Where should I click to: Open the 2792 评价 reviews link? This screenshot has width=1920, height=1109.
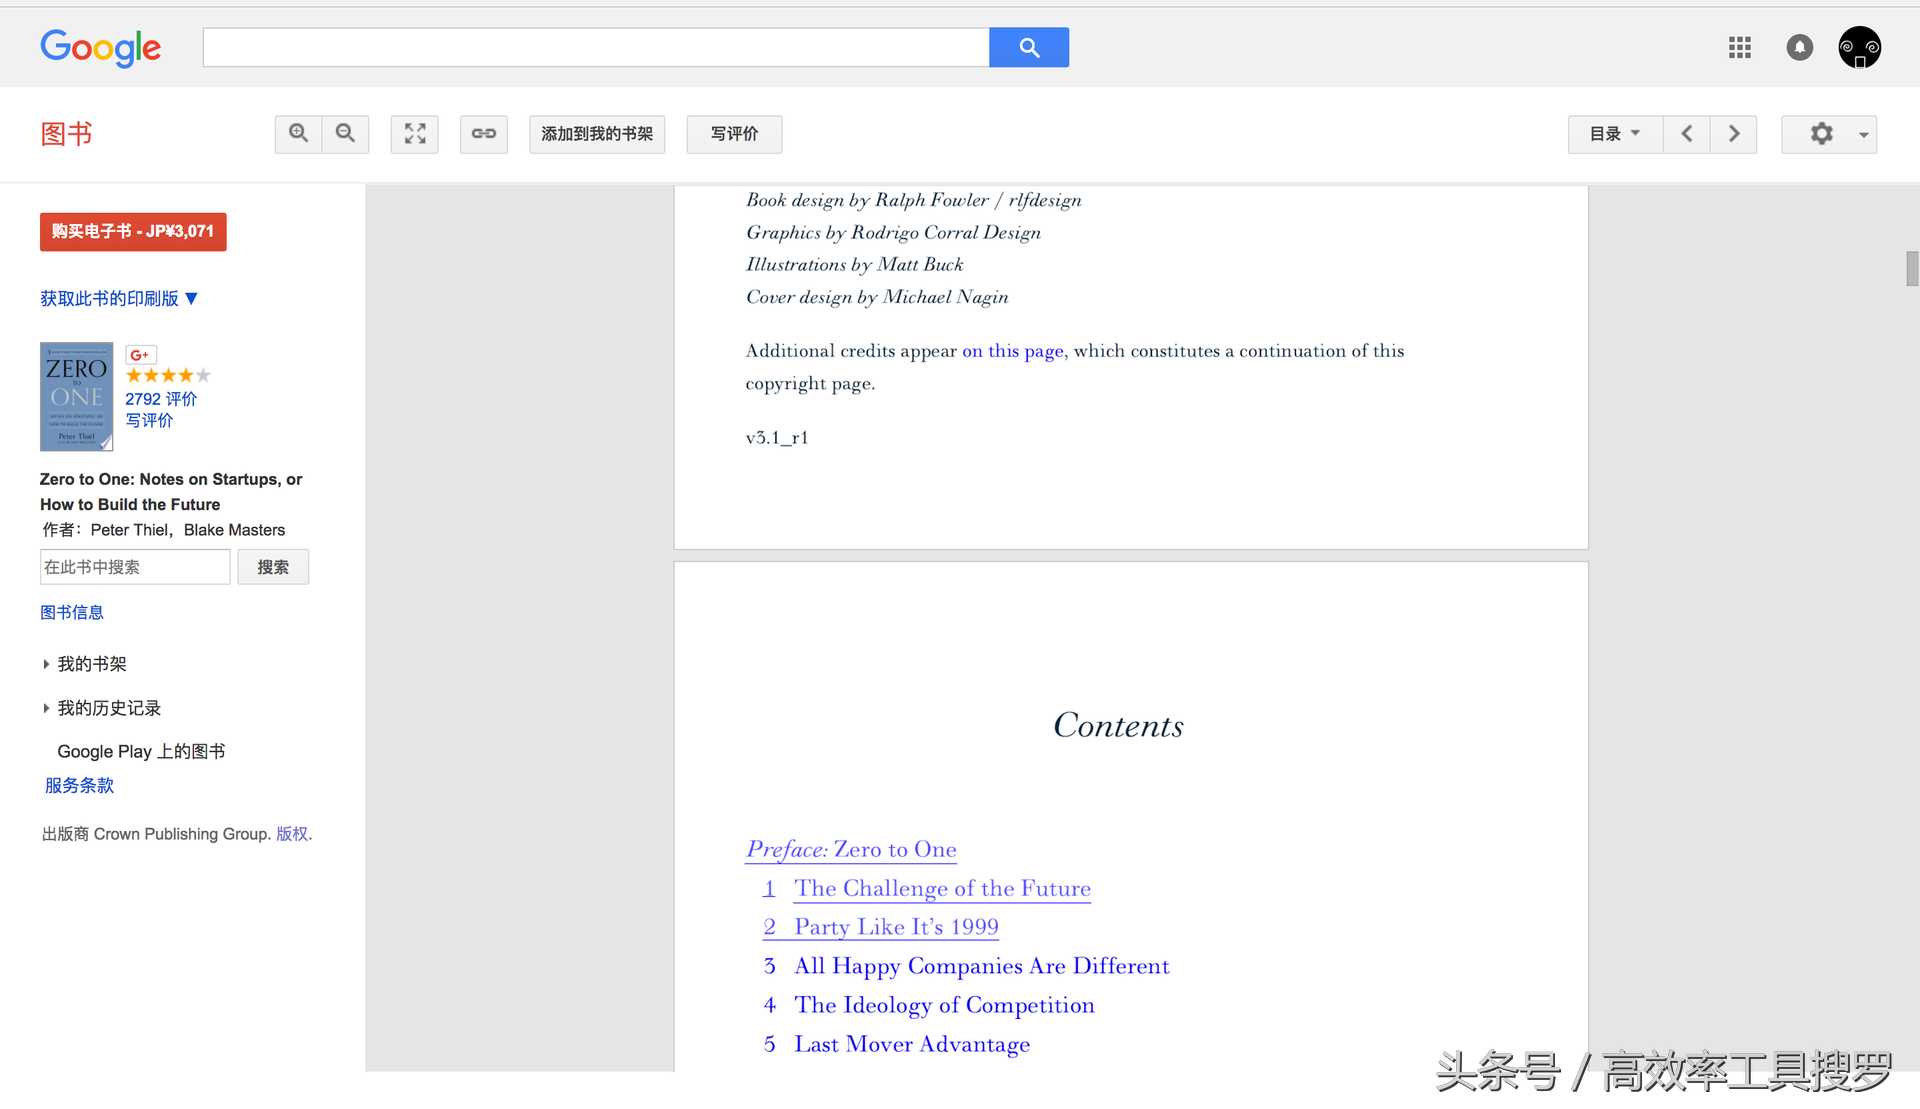point(161,399)
